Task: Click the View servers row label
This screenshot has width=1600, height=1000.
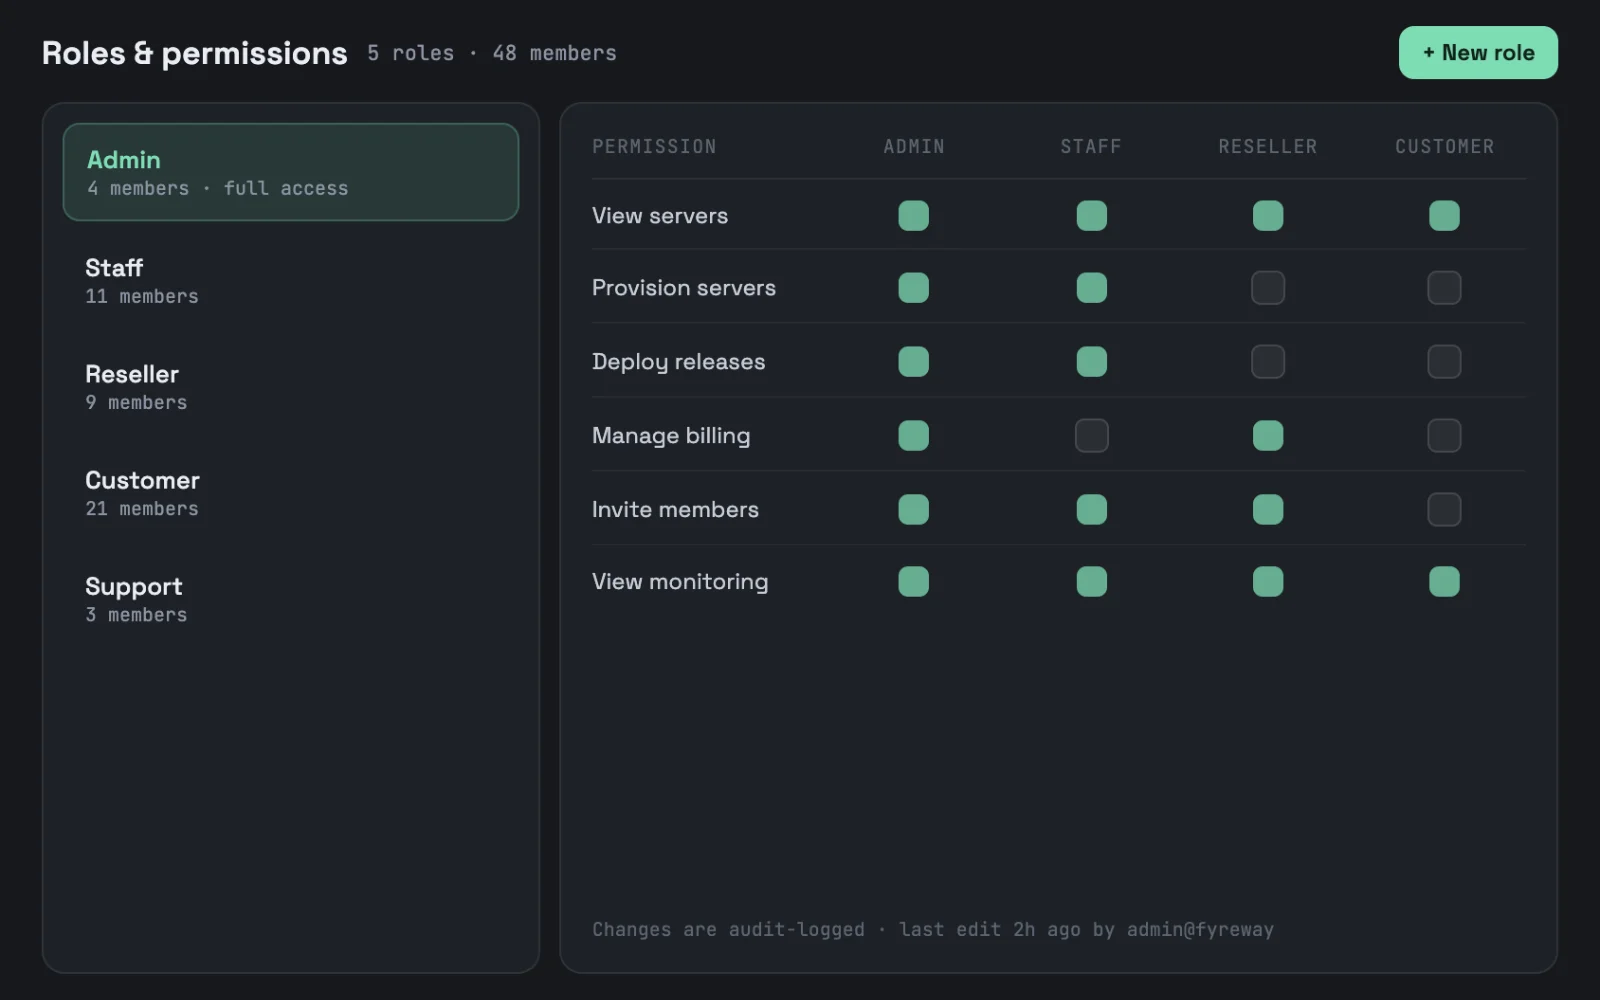Action: (660, 216)
